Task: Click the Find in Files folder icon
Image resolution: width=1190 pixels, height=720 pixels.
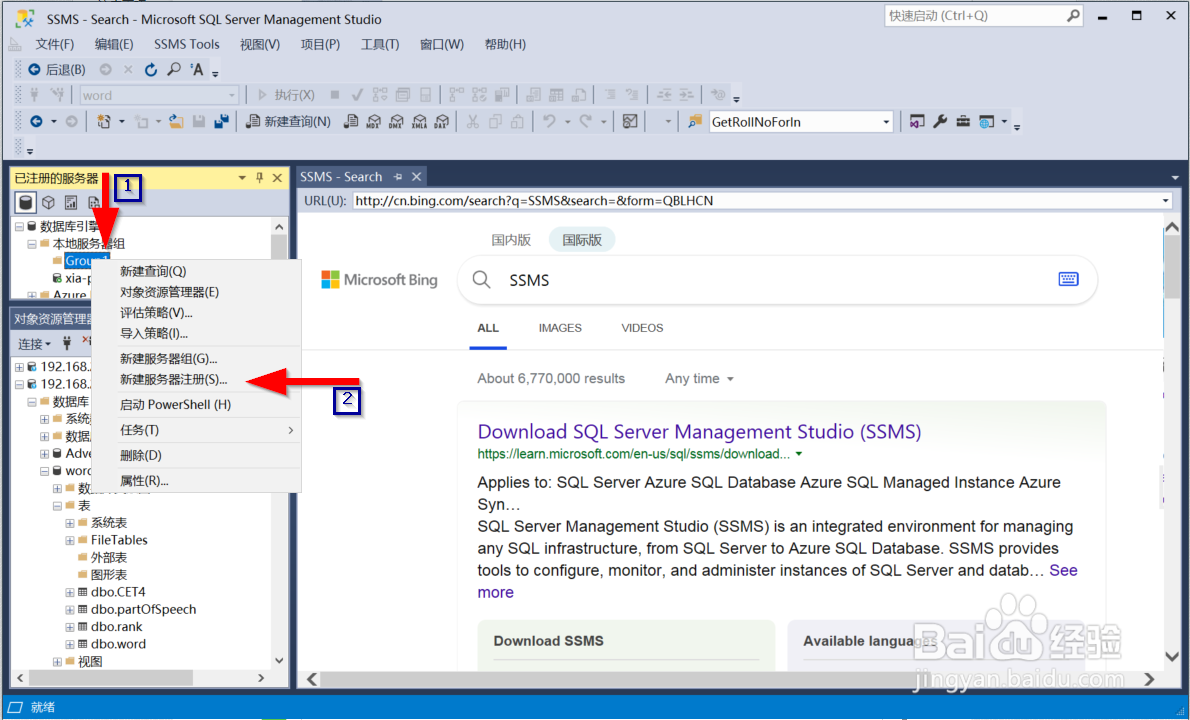Action: [x=694, y=121]
